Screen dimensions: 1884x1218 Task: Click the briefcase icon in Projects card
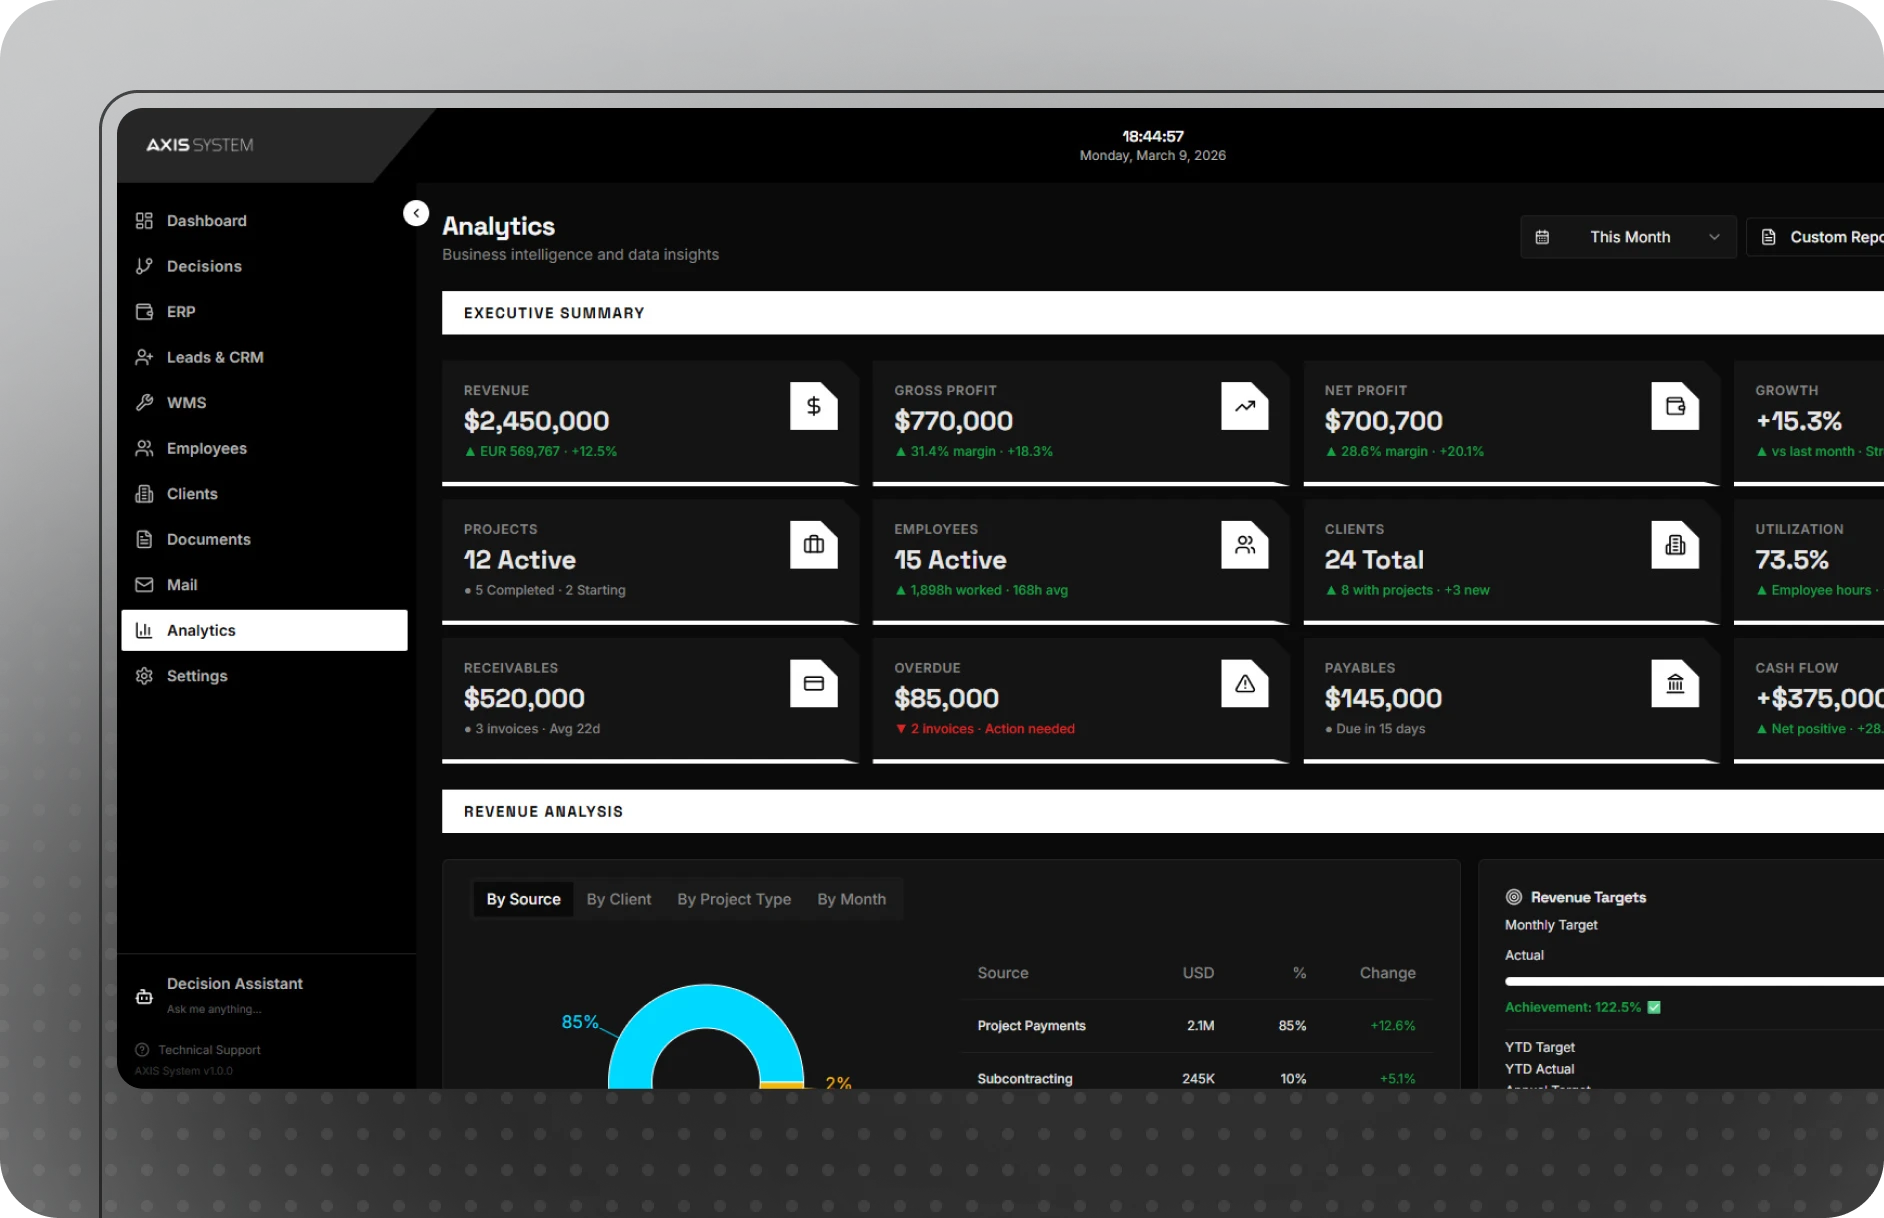click(813, 545)
